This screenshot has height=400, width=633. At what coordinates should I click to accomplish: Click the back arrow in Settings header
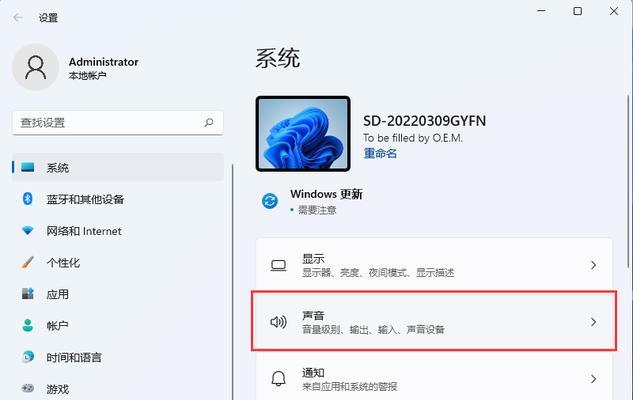18,17
